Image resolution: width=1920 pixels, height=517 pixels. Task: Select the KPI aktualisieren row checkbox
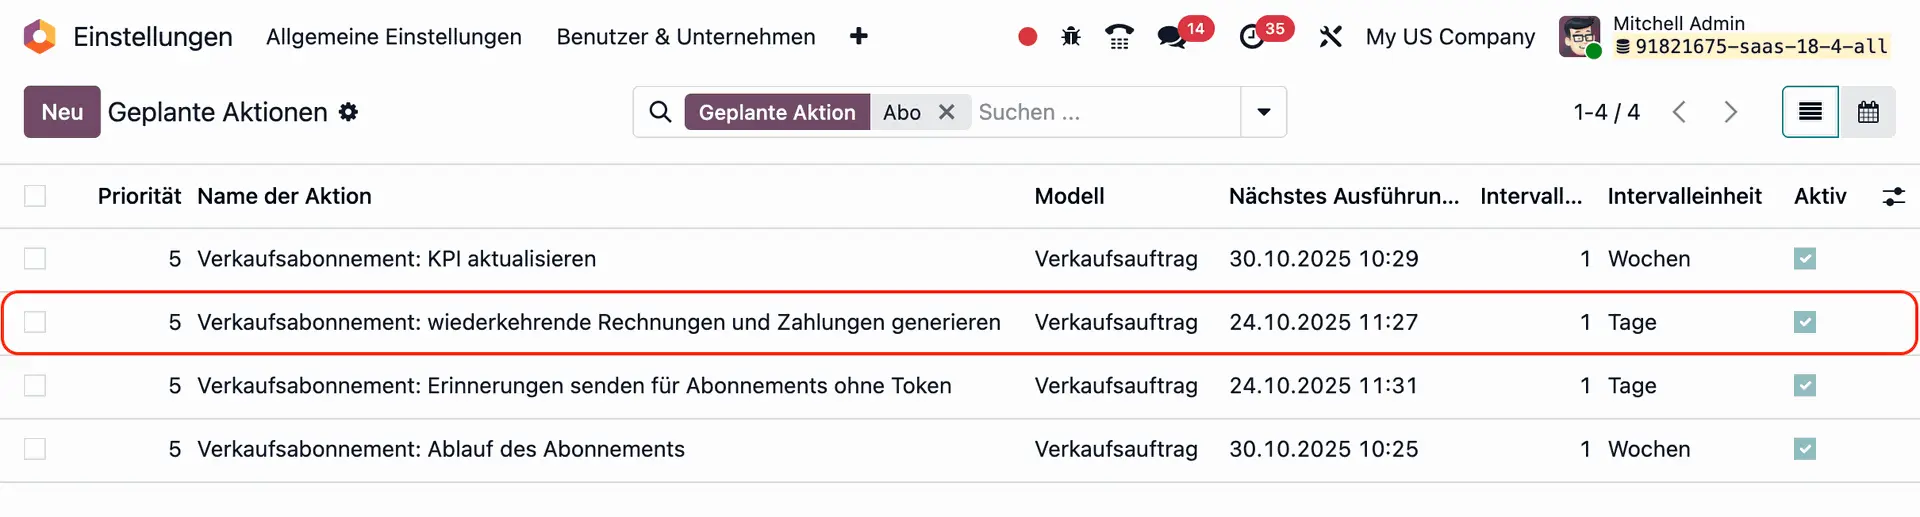pyautogui.click(x=35, y=259)
